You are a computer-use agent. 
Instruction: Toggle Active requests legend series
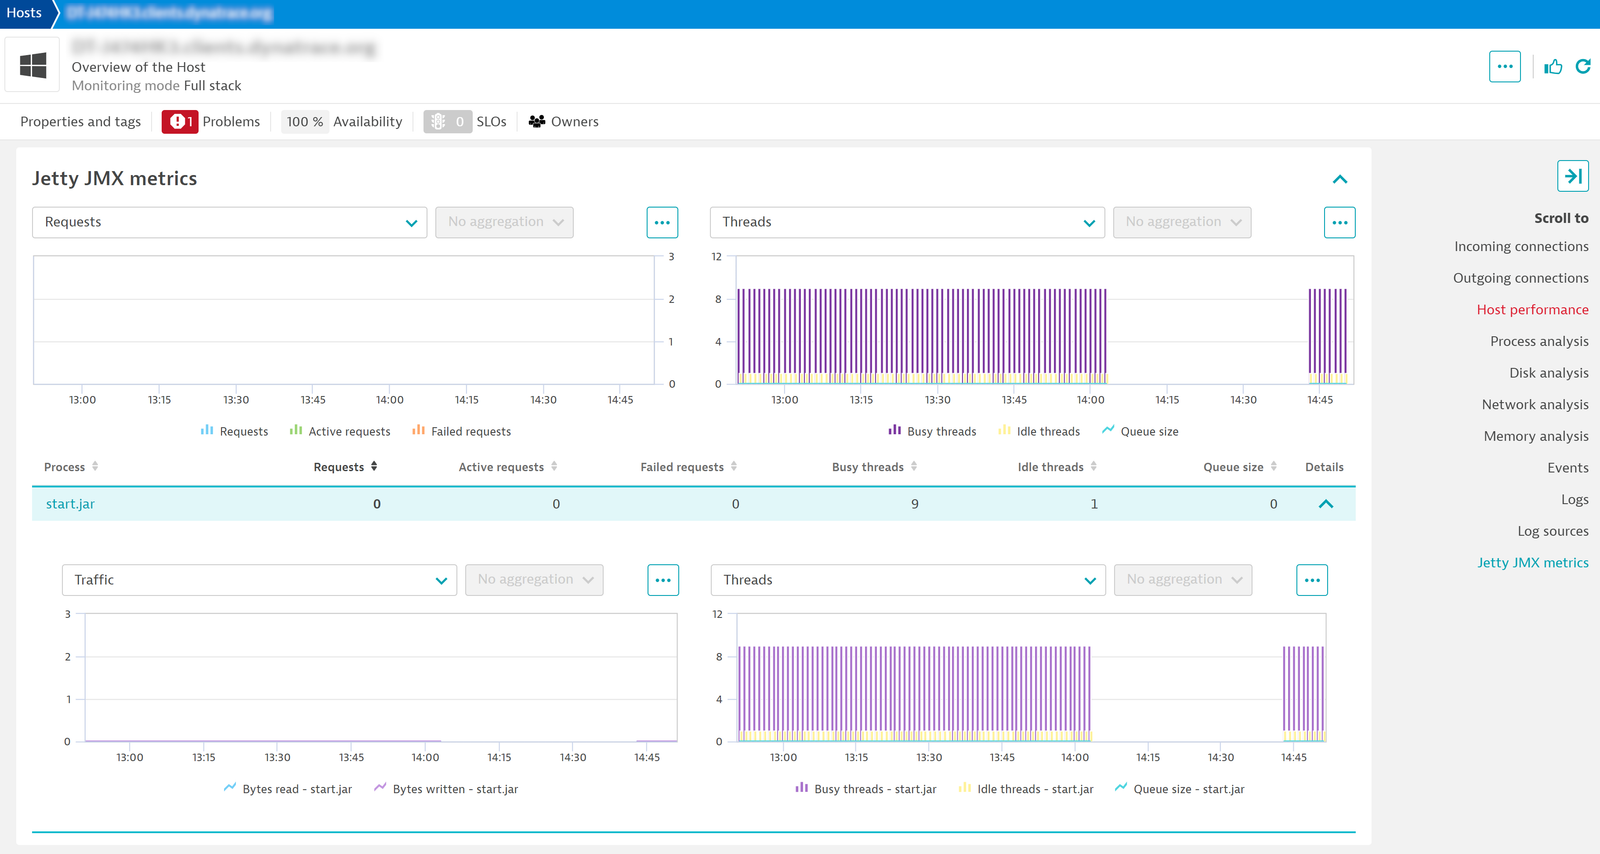[340, 431]
